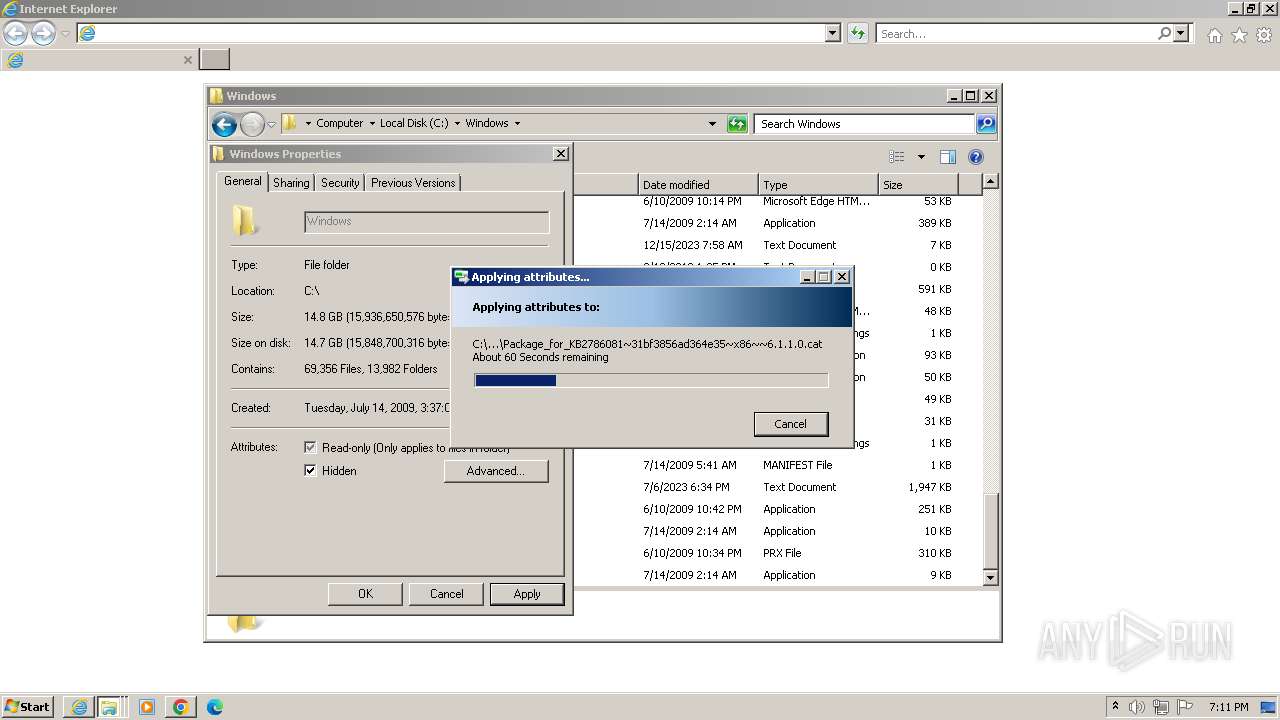
Task: Click the taskbar clock 7:11 PM
Action: click(x=1228, y=707)
